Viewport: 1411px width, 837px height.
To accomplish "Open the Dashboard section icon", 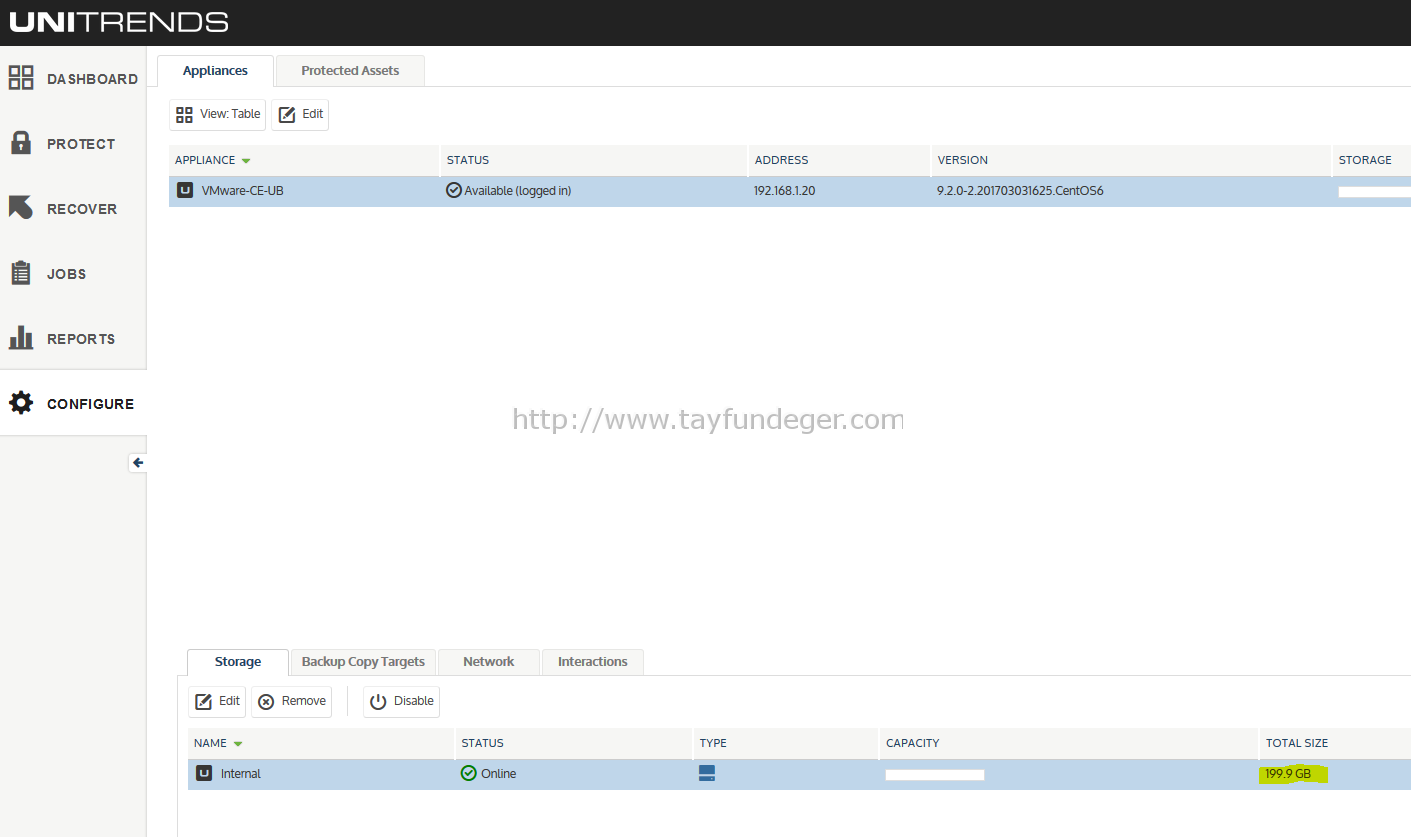I will click(21, 78).
